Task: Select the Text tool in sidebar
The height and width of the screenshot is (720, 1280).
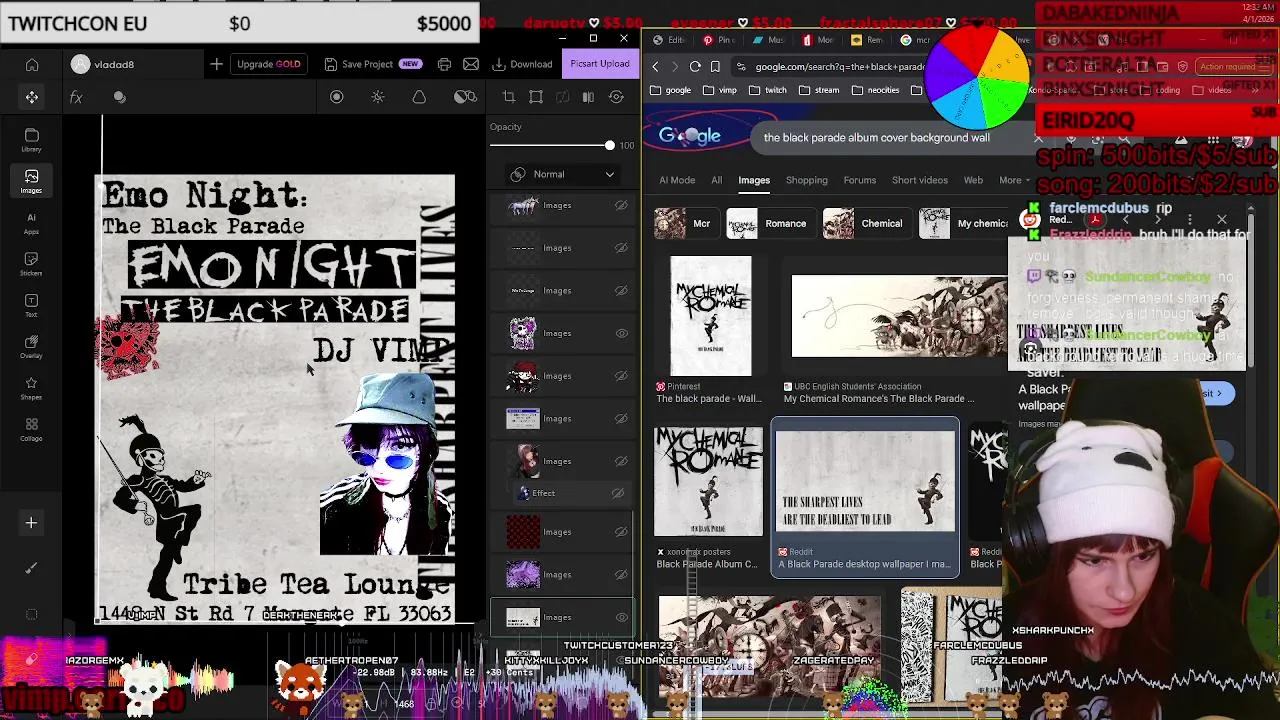Action: point(31,305)
